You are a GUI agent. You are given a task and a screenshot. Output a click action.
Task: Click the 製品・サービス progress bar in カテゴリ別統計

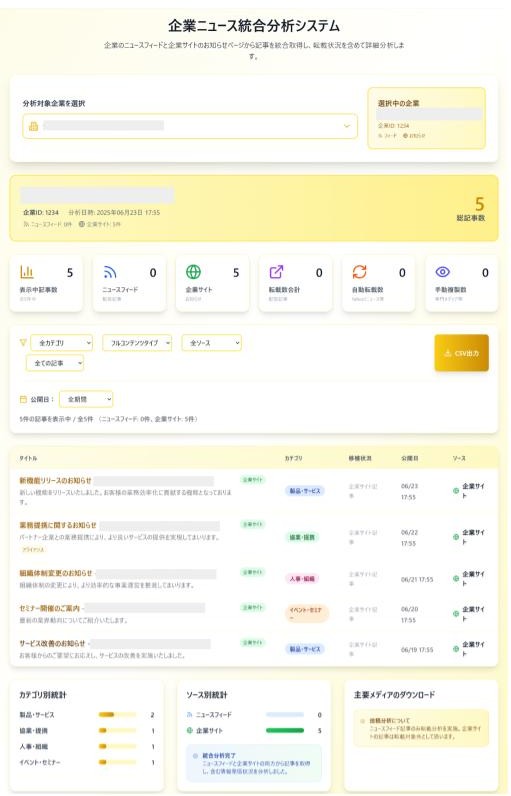coord(117,715)
